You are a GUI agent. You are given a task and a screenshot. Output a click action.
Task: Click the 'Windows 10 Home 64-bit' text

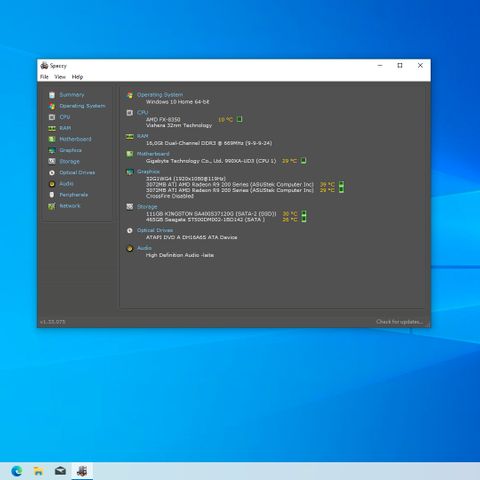pos(177,102)
